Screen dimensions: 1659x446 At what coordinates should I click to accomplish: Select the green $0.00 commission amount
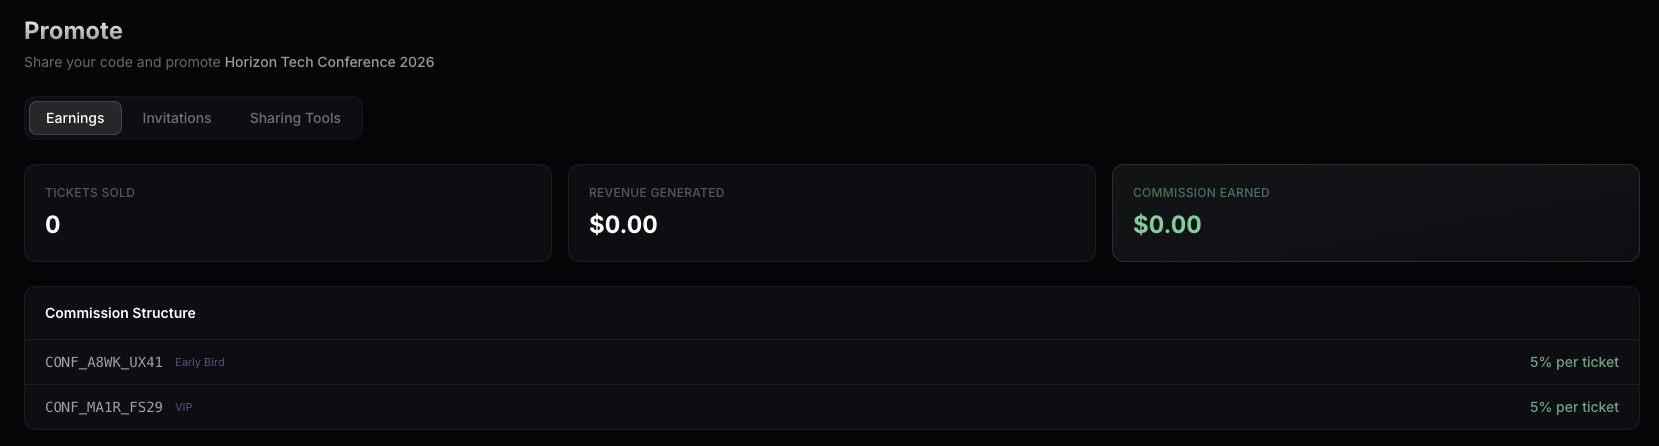[x=1167, y=225]
